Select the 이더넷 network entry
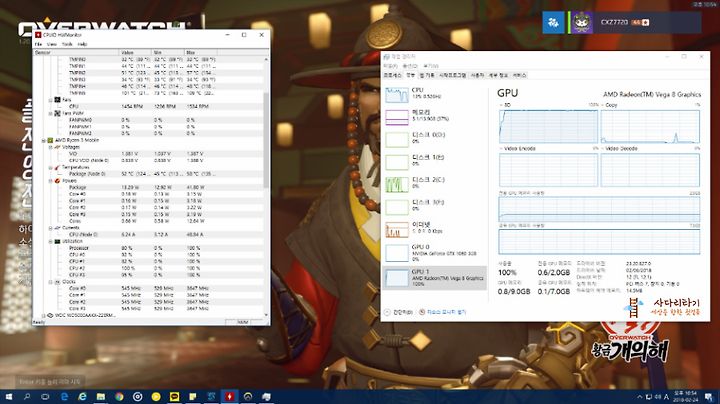Screen dimensions: 720x404 (x=435, y=230)
